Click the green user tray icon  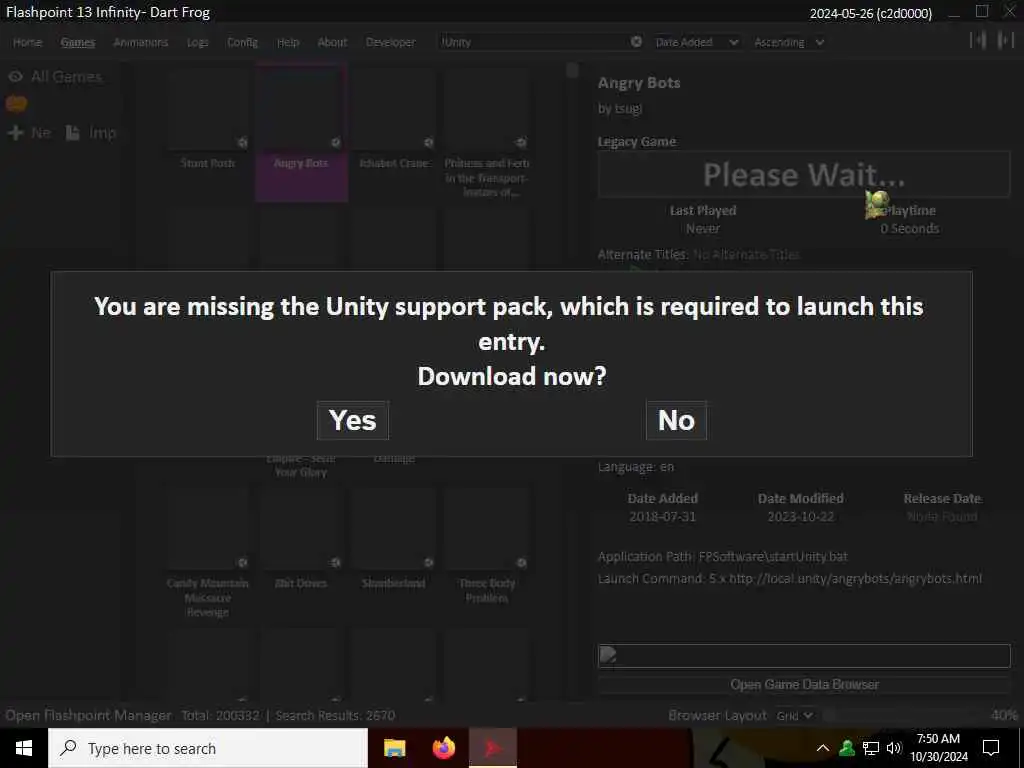tap(847, 748)
